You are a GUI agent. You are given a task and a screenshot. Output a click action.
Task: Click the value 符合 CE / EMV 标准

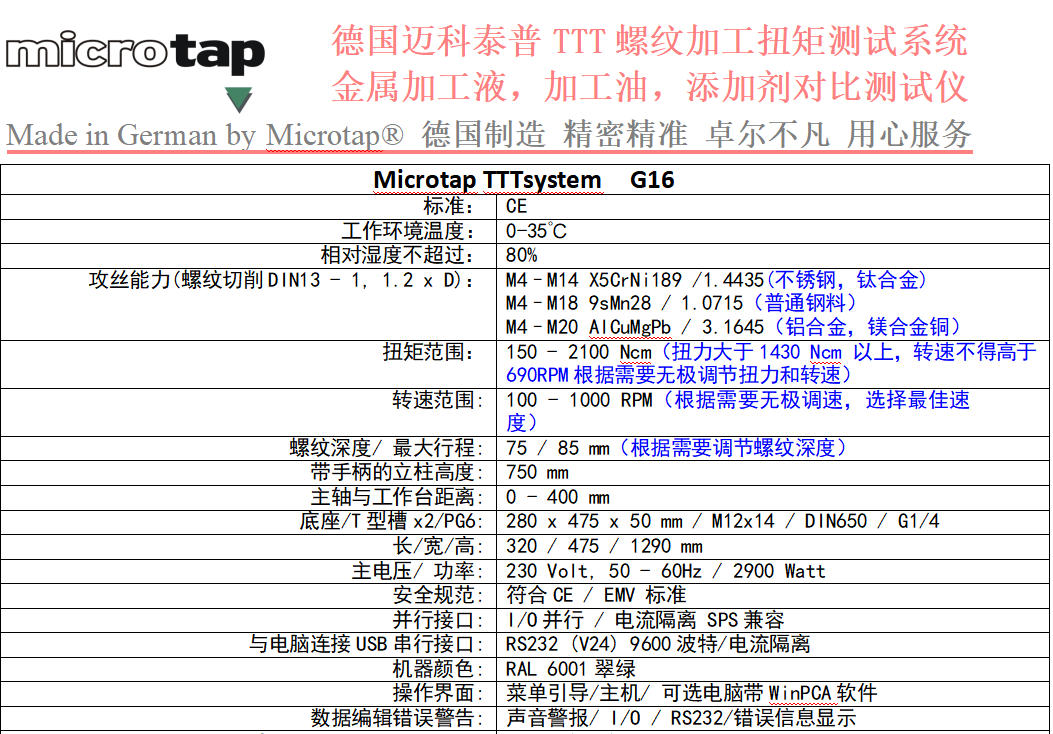(x=596, y=595)
